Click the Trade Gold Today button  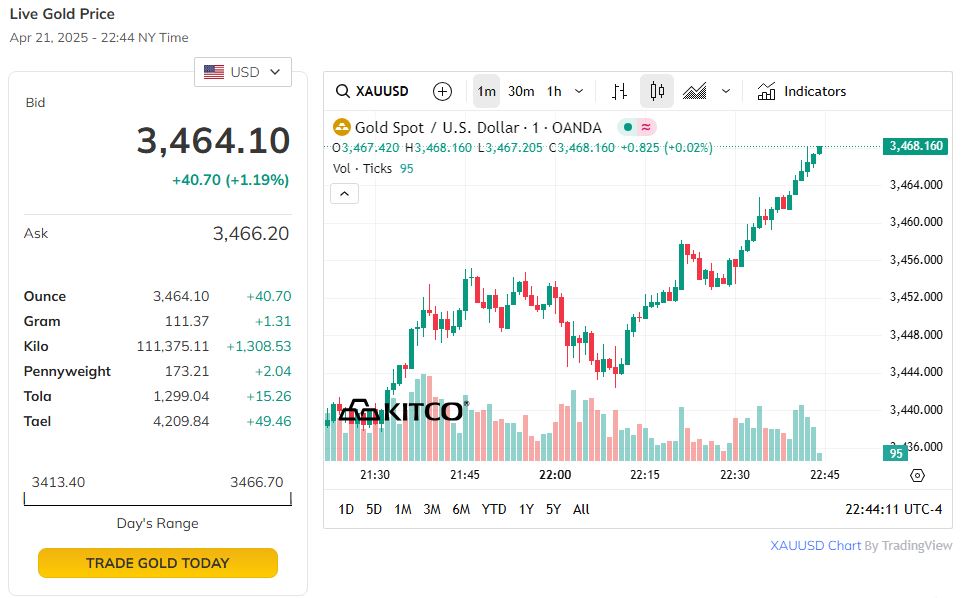158,563
